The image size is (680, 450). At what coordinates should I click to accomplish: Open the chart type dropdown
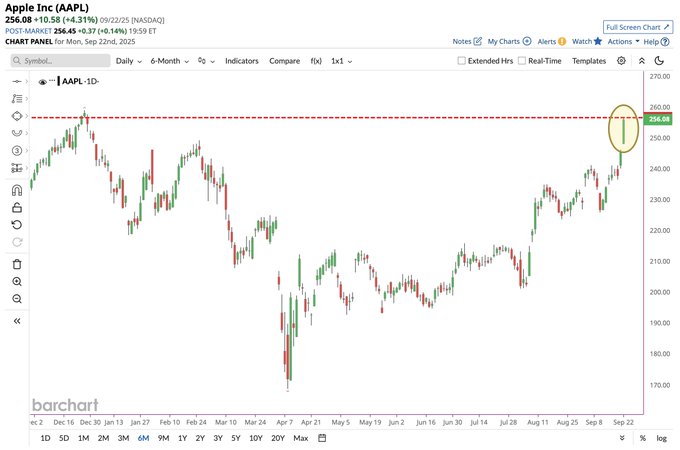tap(206, 61)
